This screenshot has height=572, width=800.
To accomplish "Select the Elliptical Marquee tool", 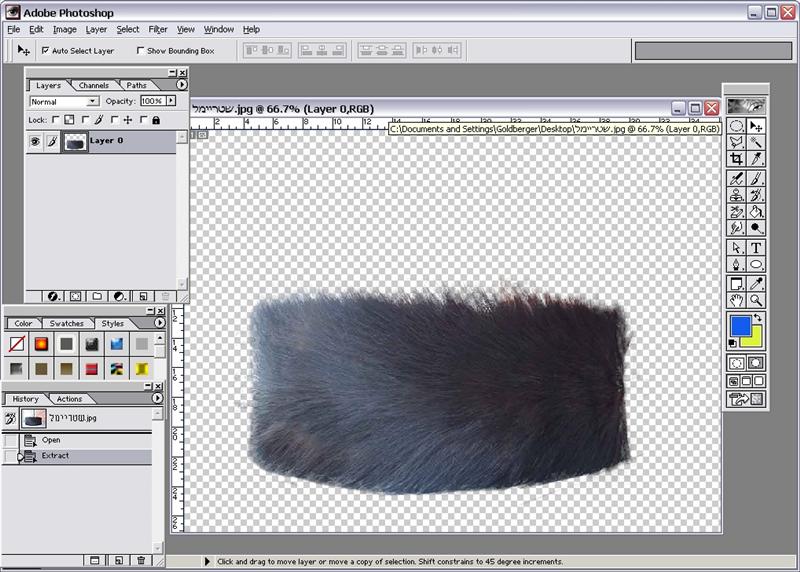I will (736, 126).
